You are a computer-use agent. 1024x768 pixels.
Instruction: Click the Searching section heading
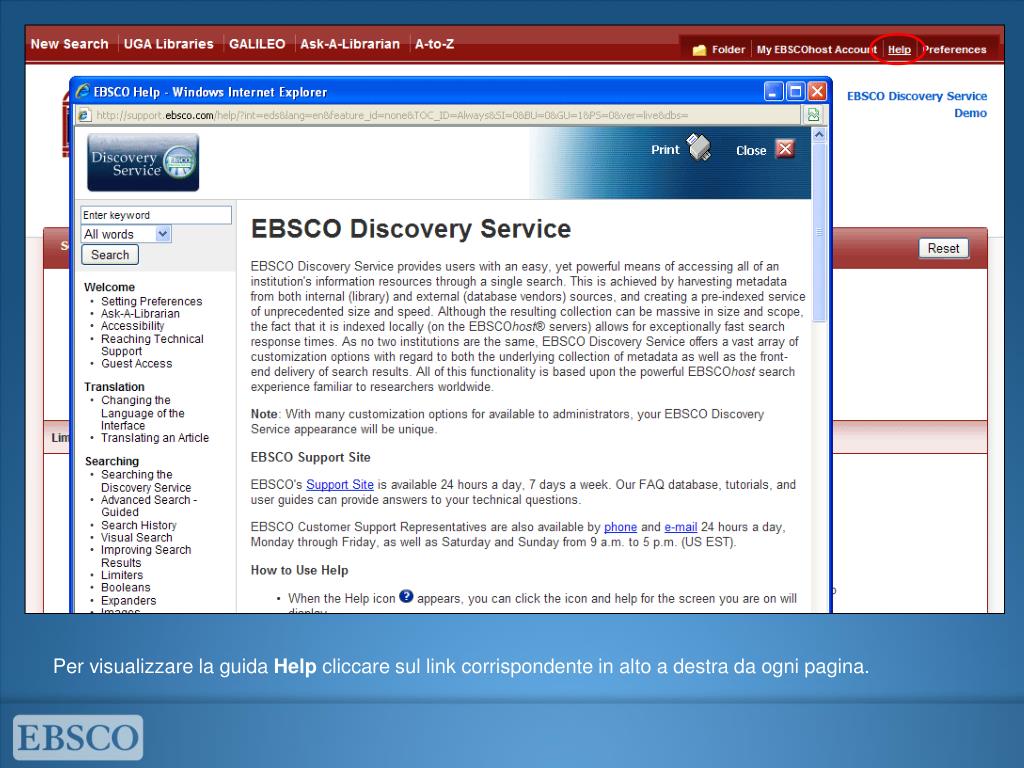point(112,461)
